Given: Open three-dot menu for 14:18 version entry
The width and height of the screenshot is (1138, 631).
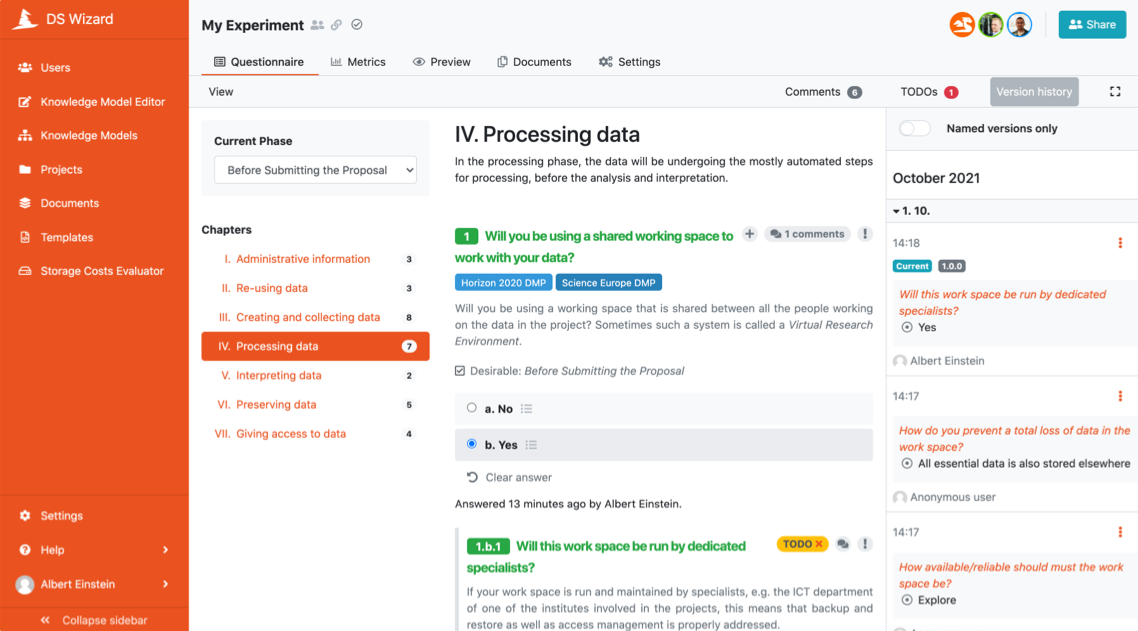Looking at the screenshot, I should click(x=1120, y=243).
